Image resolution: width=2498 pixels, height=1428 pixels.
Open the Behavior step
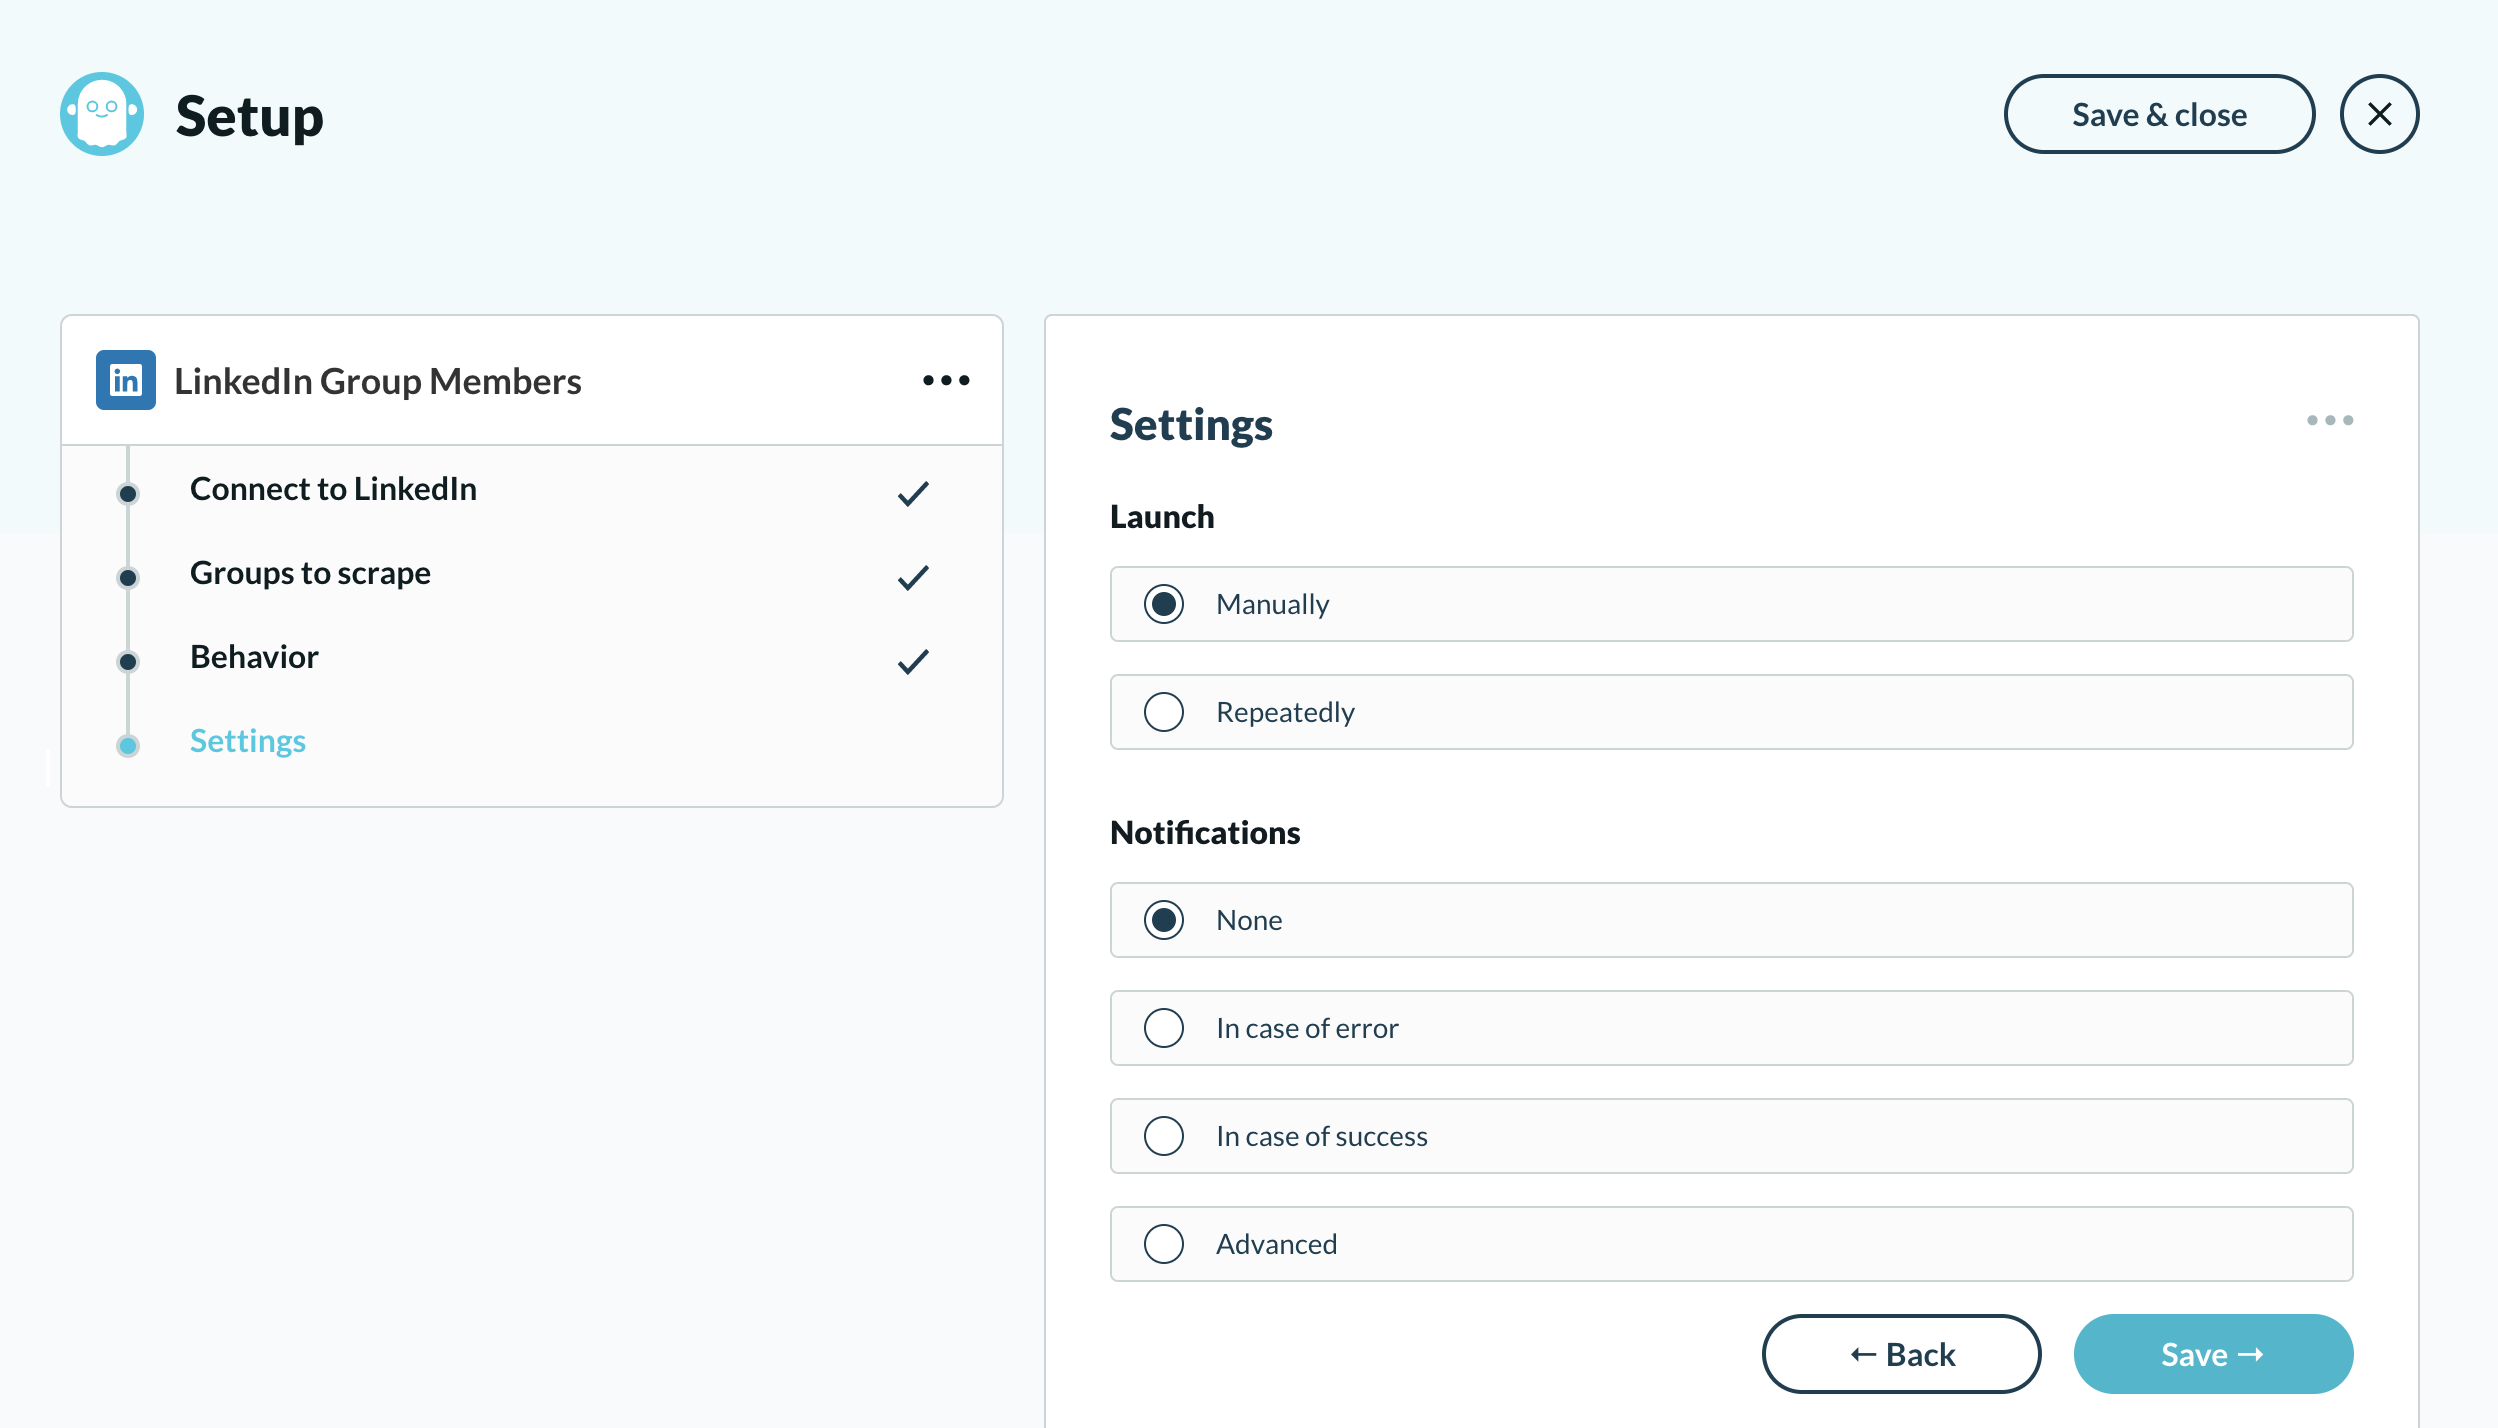[254, 657]
